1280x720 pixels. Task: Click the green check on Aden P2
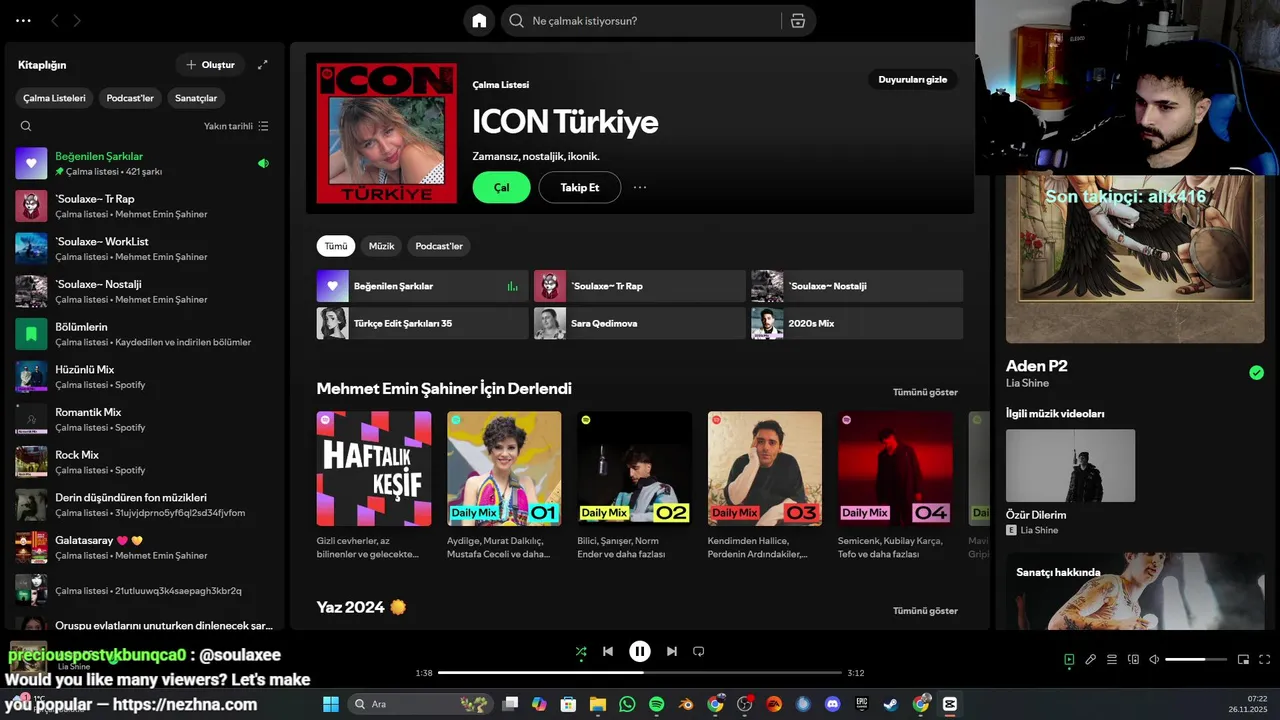point(1257,373)
